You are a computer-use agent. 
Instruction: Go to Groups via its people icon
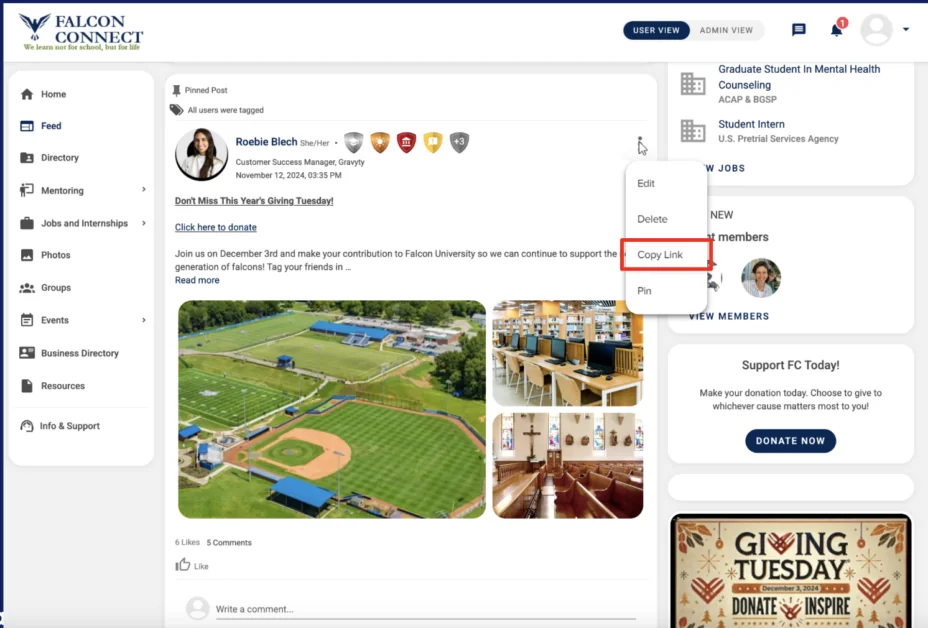point(27,288)
